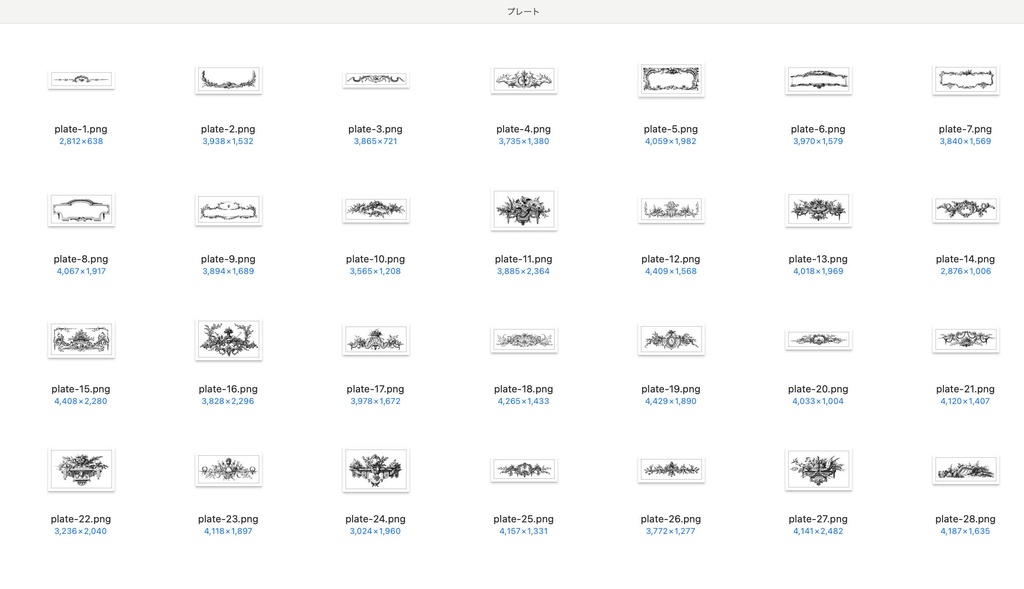Click the file name plate-2.png
1024x589 pixels.
[x=228, y=129]
